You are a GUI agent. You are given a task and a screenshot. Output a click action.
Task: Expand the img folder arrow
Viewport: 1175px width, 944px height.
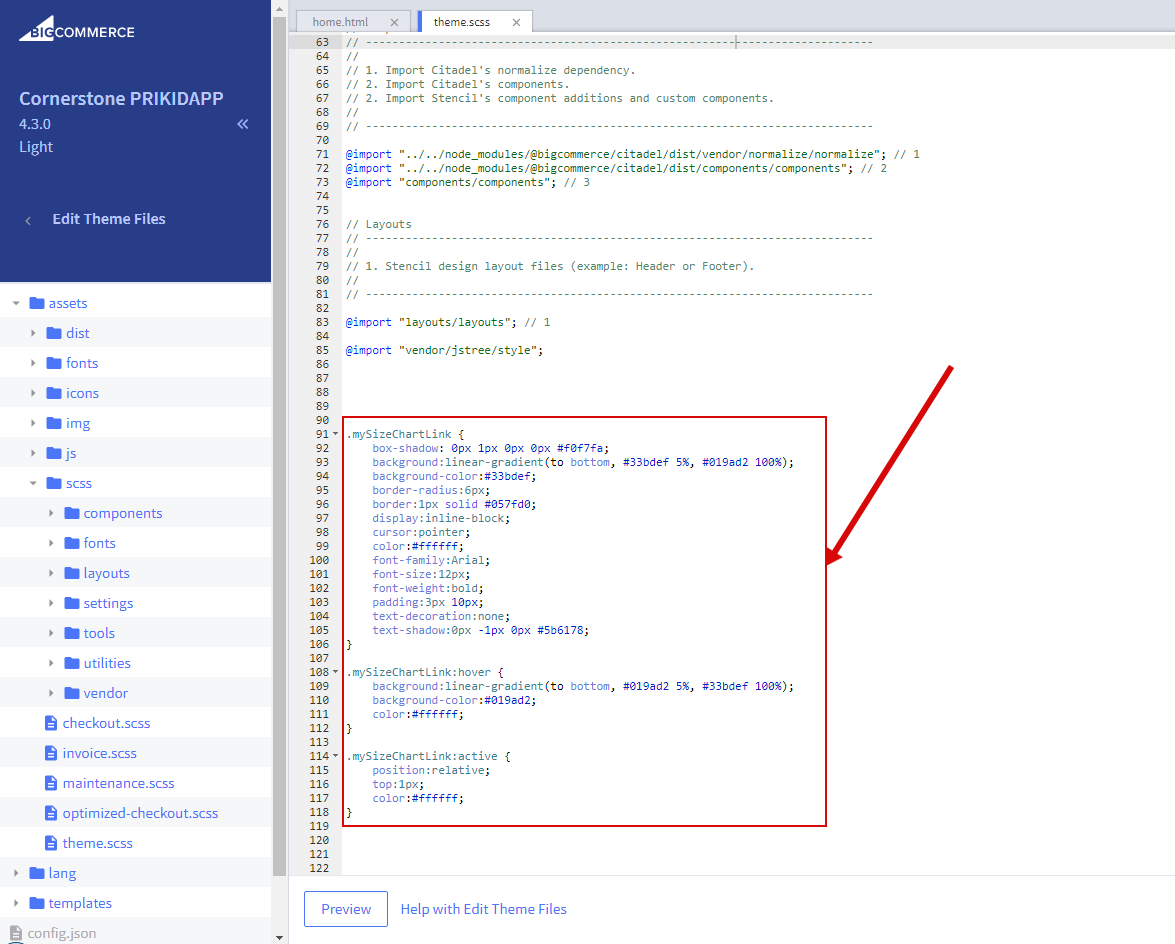tap(33, 423)
